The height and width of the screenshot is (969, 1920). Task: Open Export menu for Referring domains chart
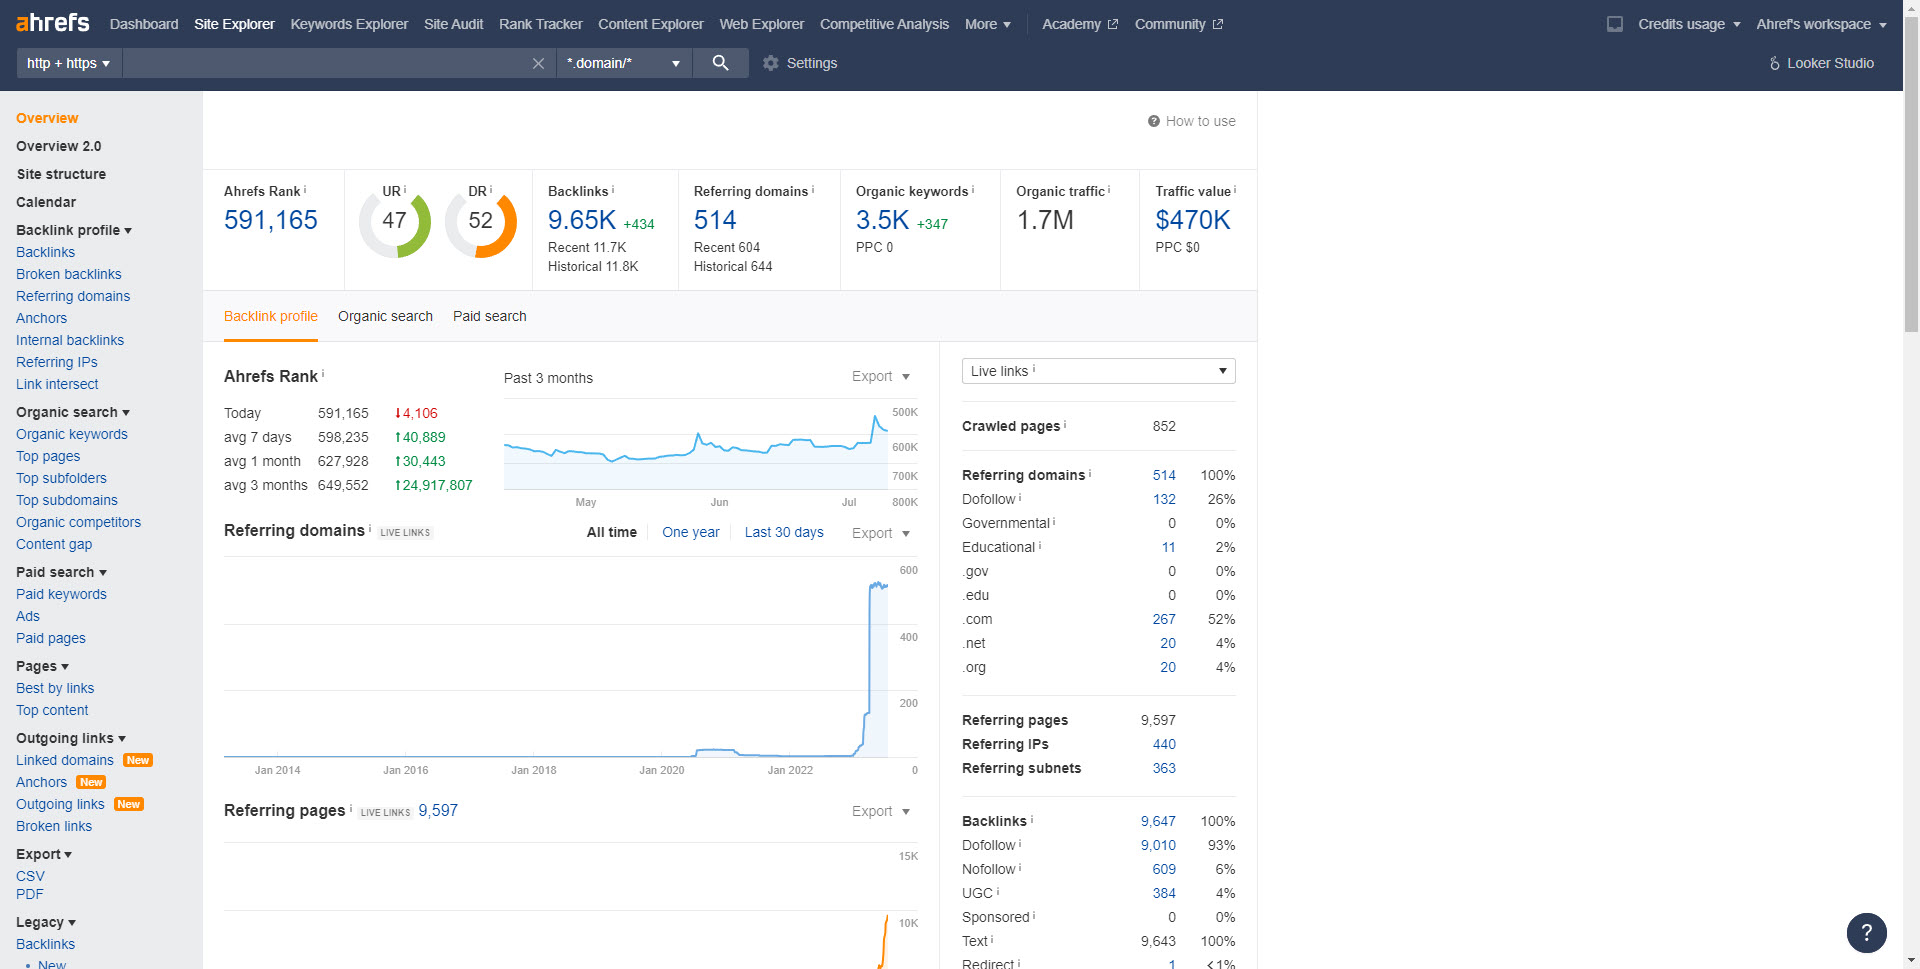(x=880, y=533)
